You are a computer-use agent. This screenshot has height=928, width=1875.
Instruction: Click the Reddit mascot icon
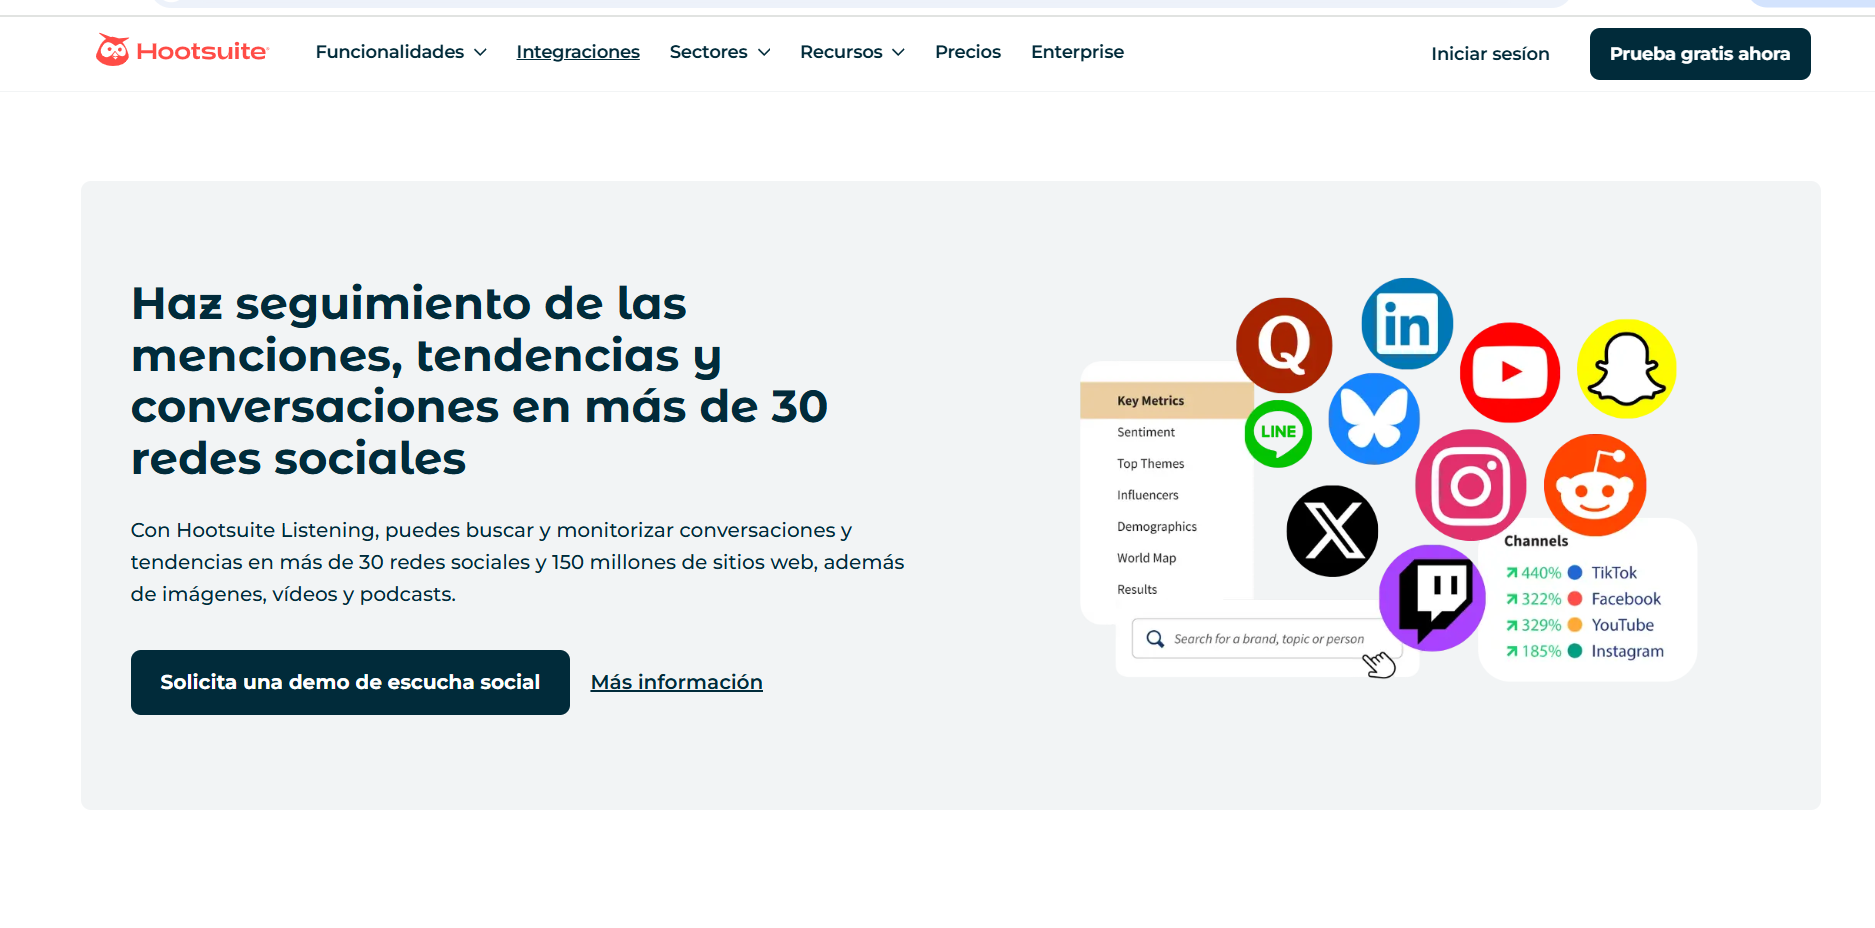pyautogui.click(x=1595, y=485)
